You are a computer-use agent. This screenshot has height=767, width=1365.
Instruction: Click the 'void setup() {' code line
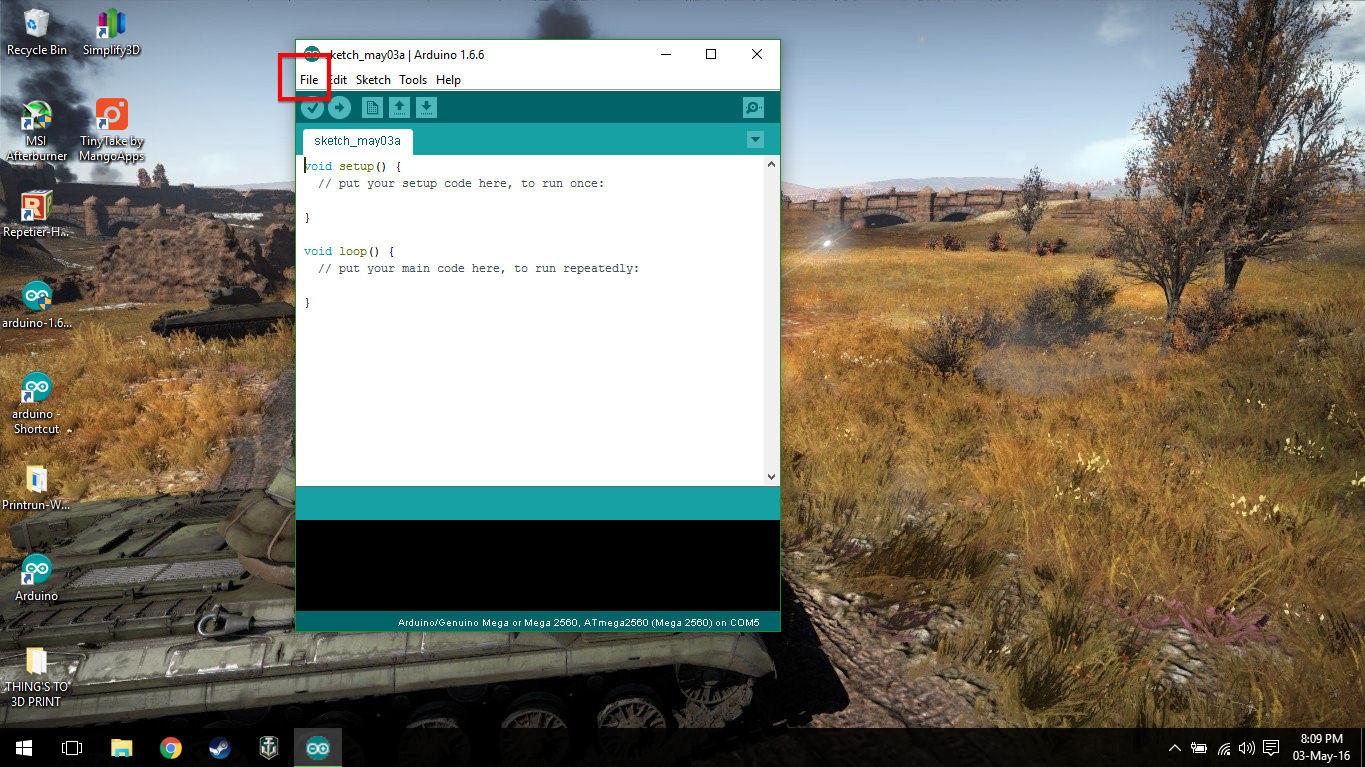[352, 166]
